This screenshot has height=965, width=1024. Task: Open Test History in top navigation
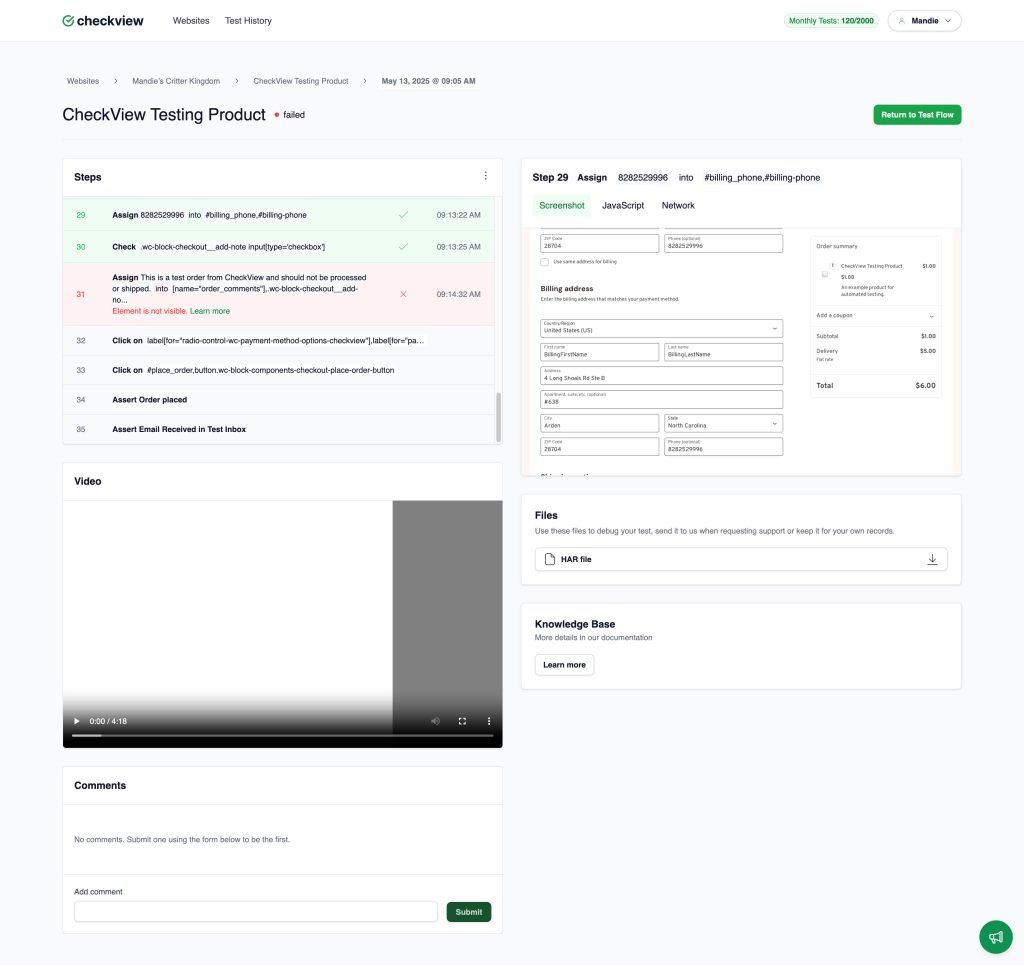(x=248, y=21)
